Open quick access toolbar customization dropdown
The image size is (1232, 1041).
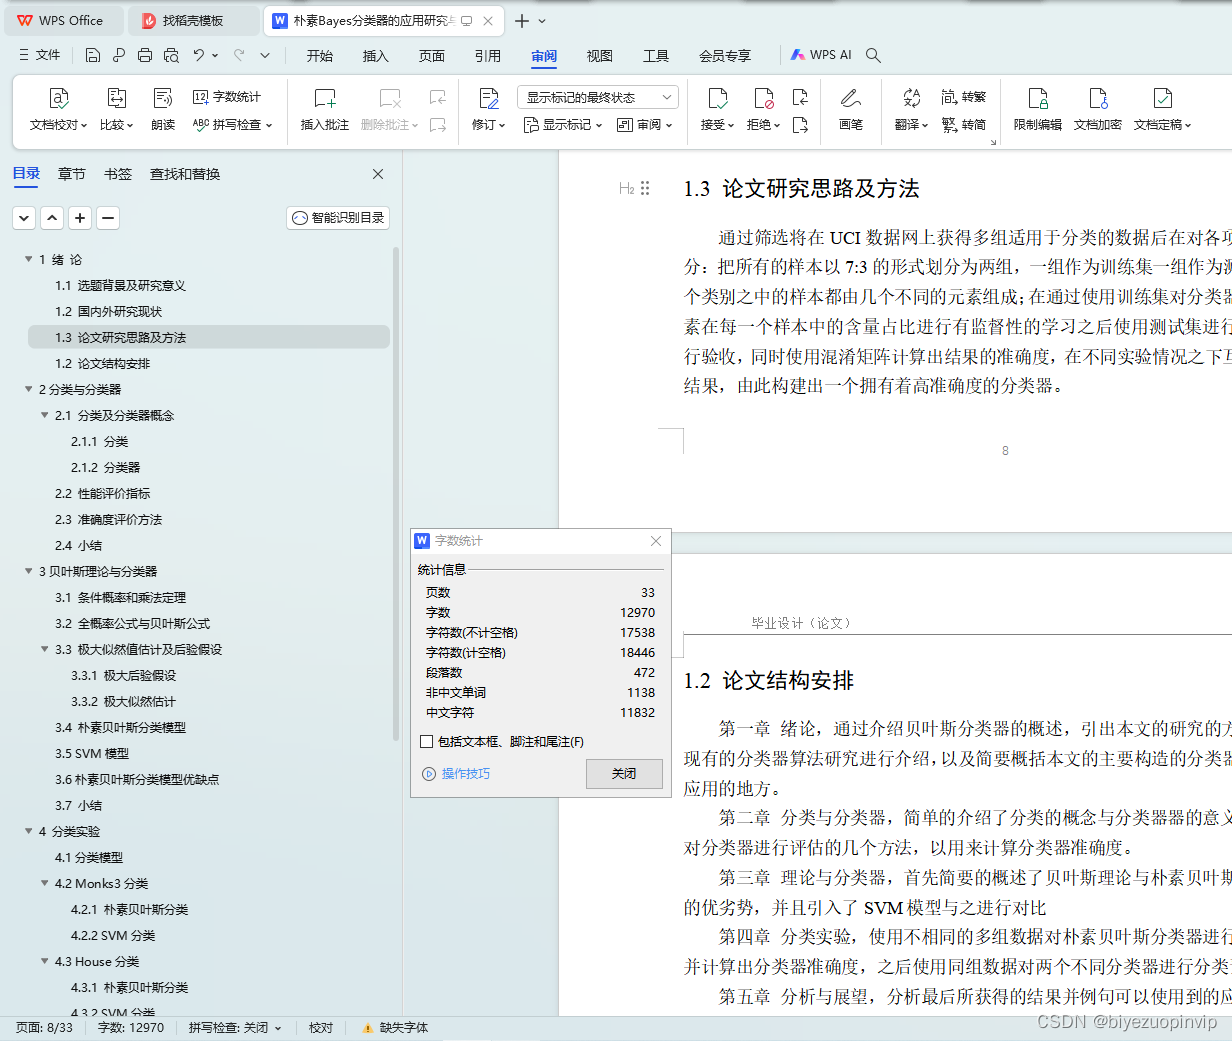point(265,55)
